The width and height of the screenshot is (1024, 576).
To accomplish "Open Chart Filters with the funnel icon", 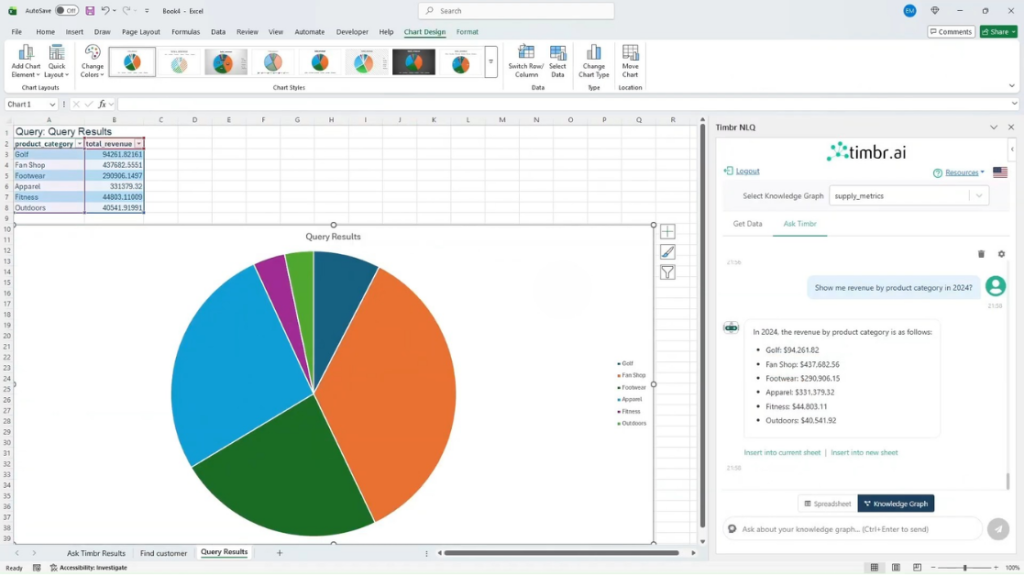I will [x=667, y=272].
